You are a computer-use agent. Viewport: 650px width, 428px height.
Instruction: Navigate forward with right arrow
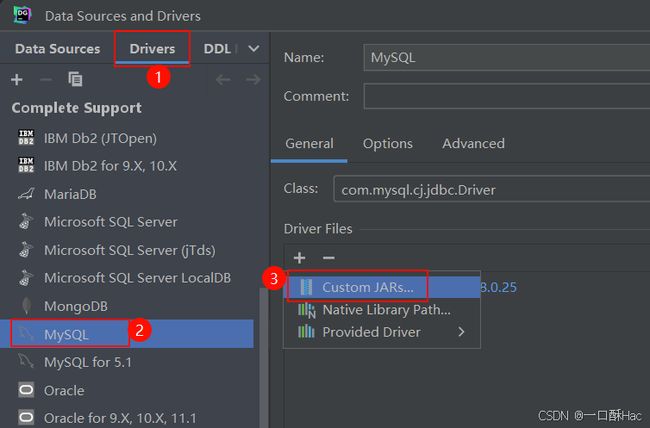253,79
